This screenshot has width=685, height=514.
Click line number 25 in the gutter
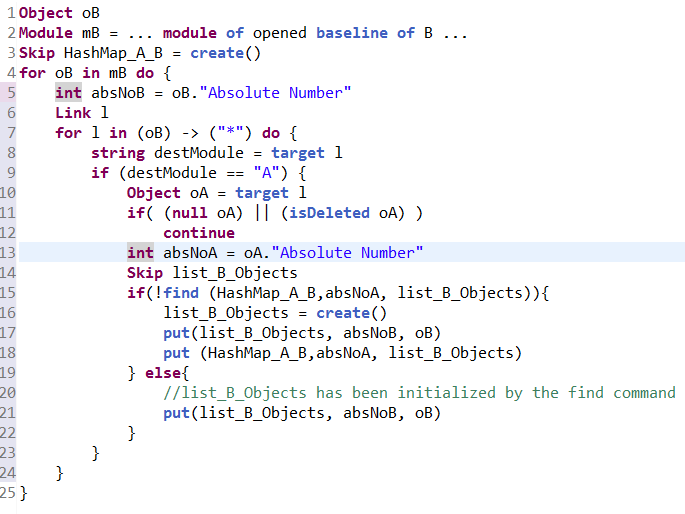point(9,492)
